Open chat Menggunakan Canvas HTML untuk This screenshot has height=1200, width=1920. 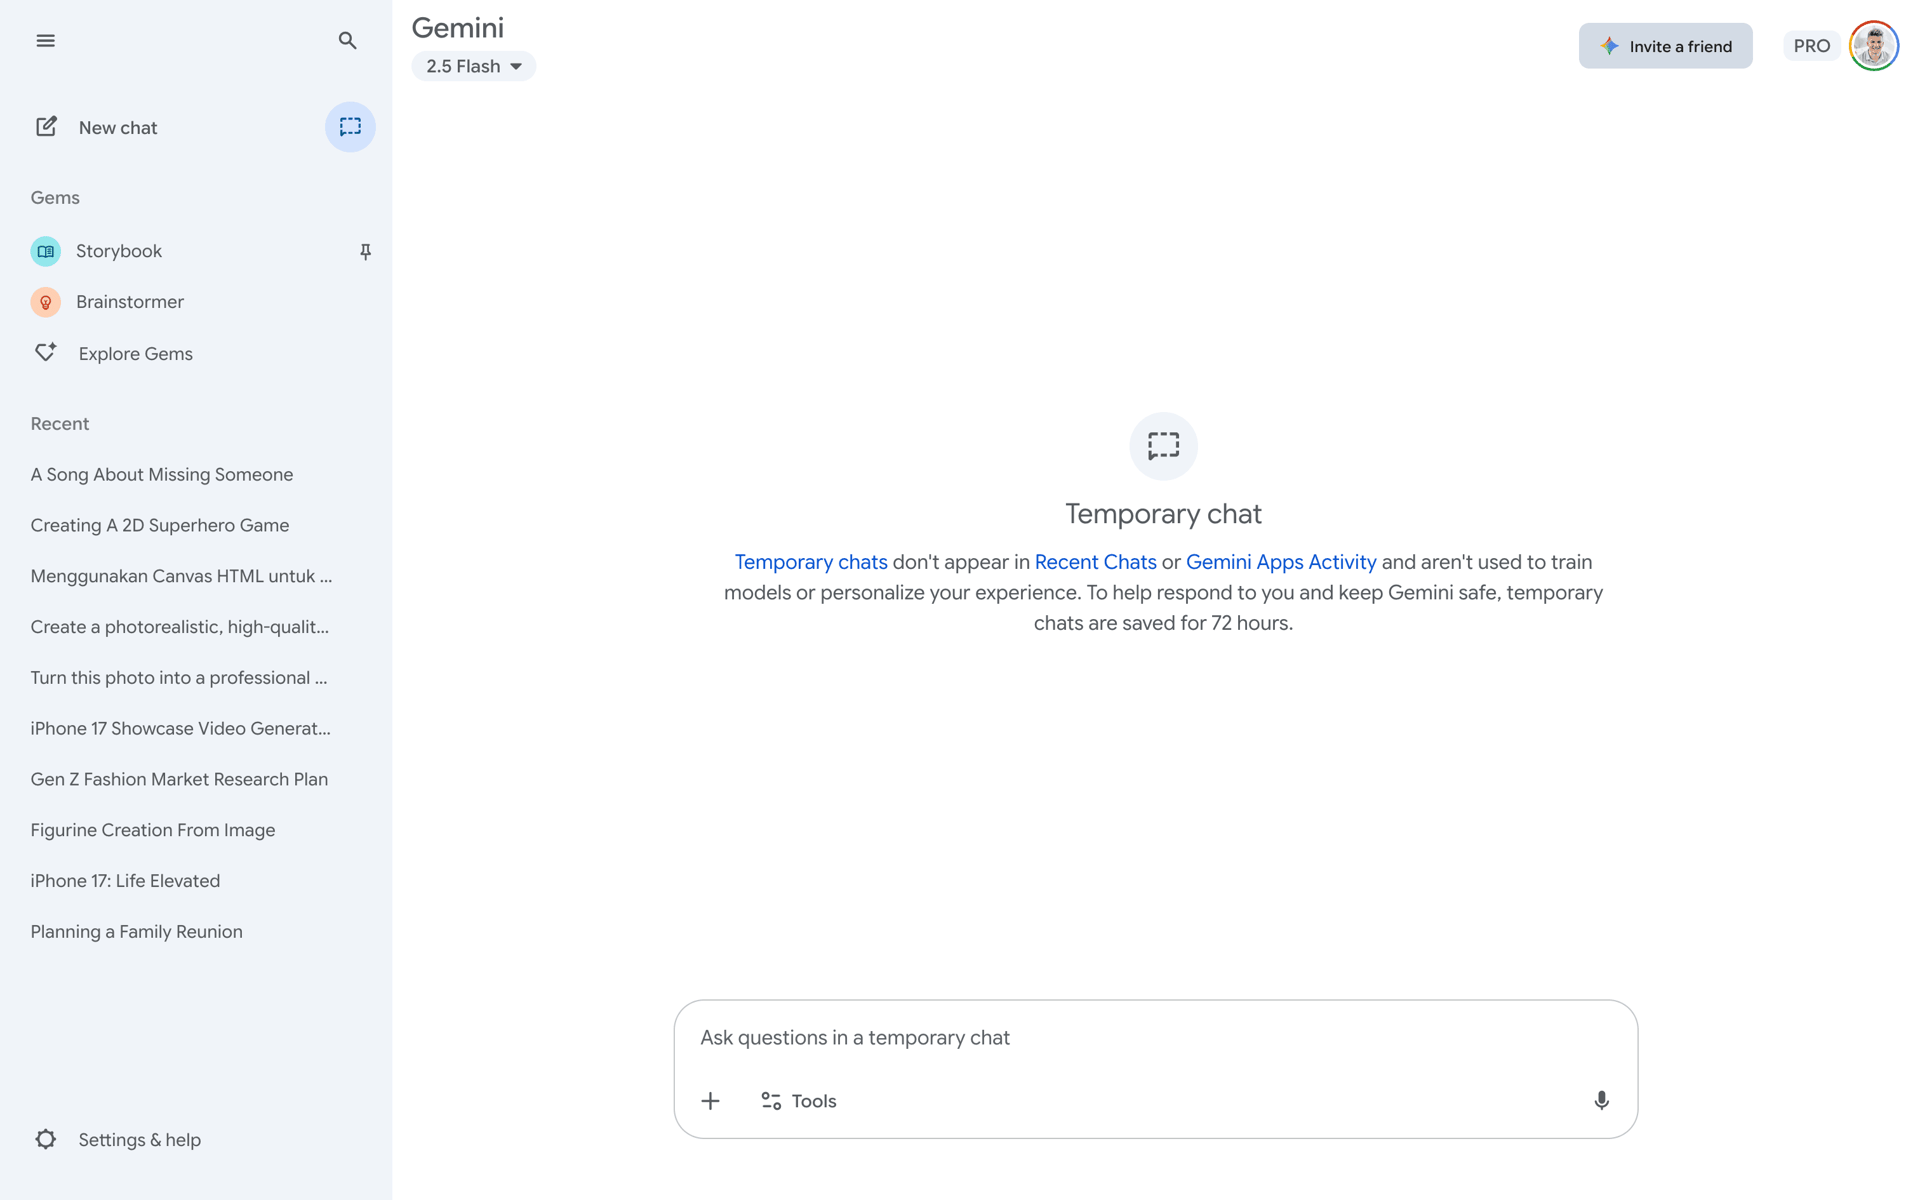click(181, 576)
